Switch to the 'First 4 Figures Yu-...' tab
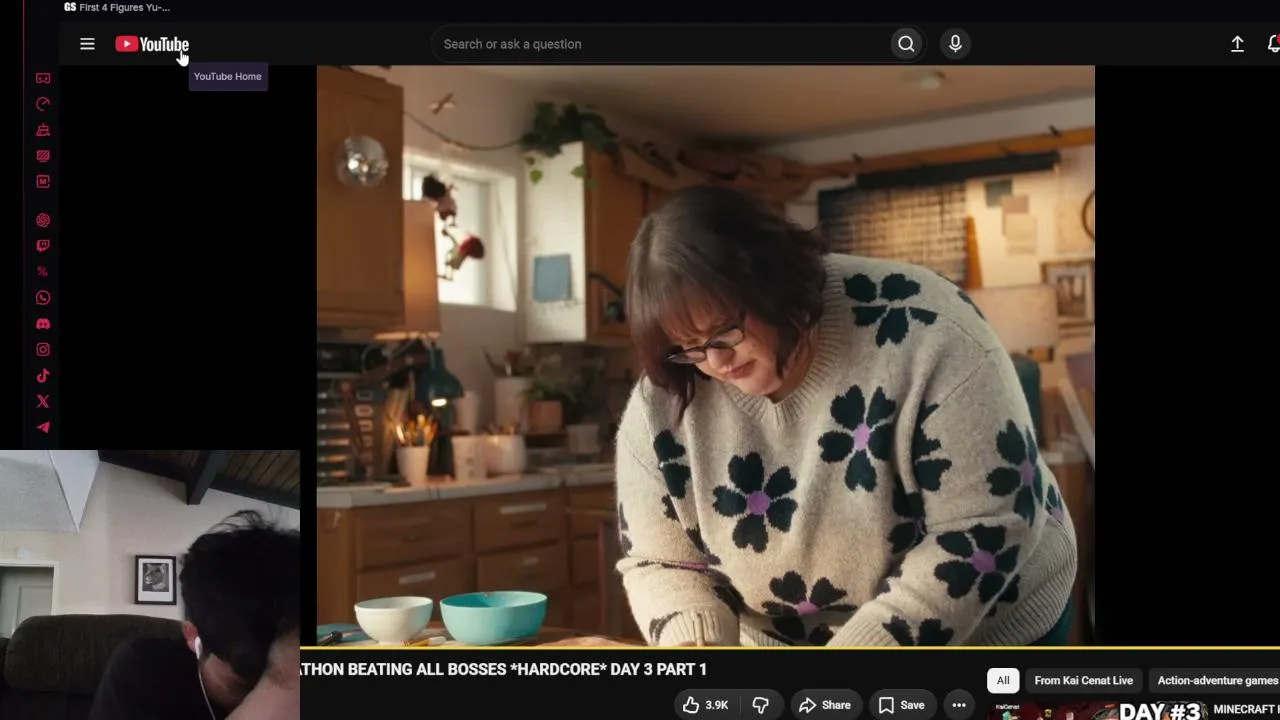This screenshot has width=1280, height=720. pyautogui.click(x=117, y=7)
